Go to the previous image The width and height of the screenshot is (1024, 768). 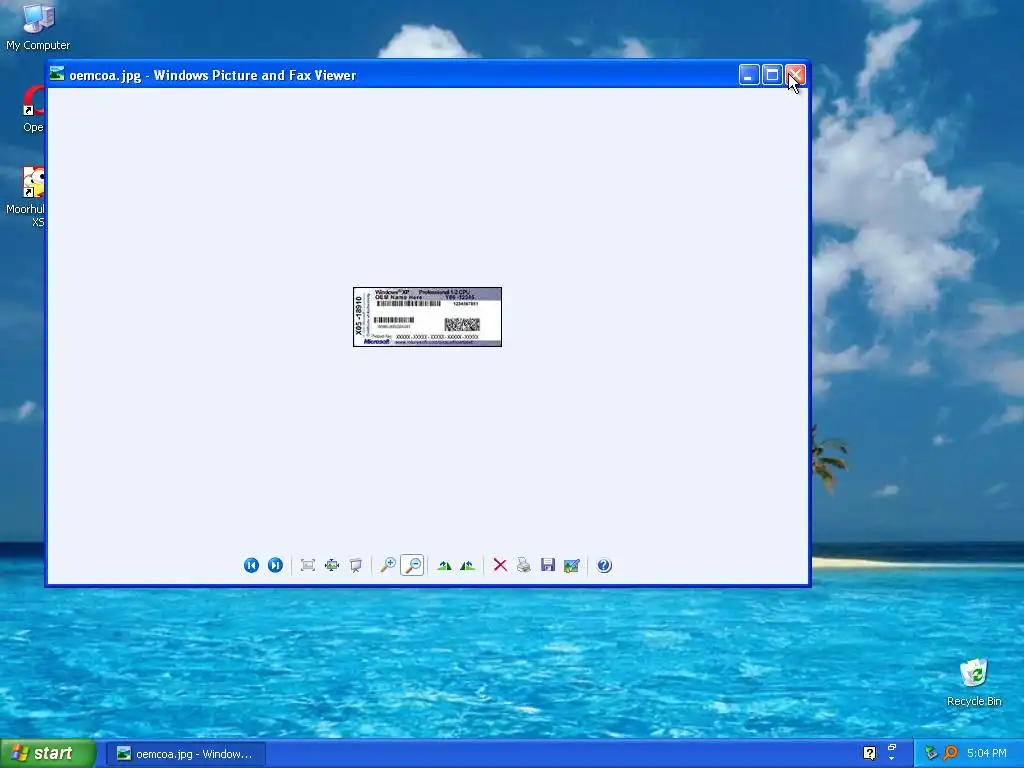click(x=251, y=566)
